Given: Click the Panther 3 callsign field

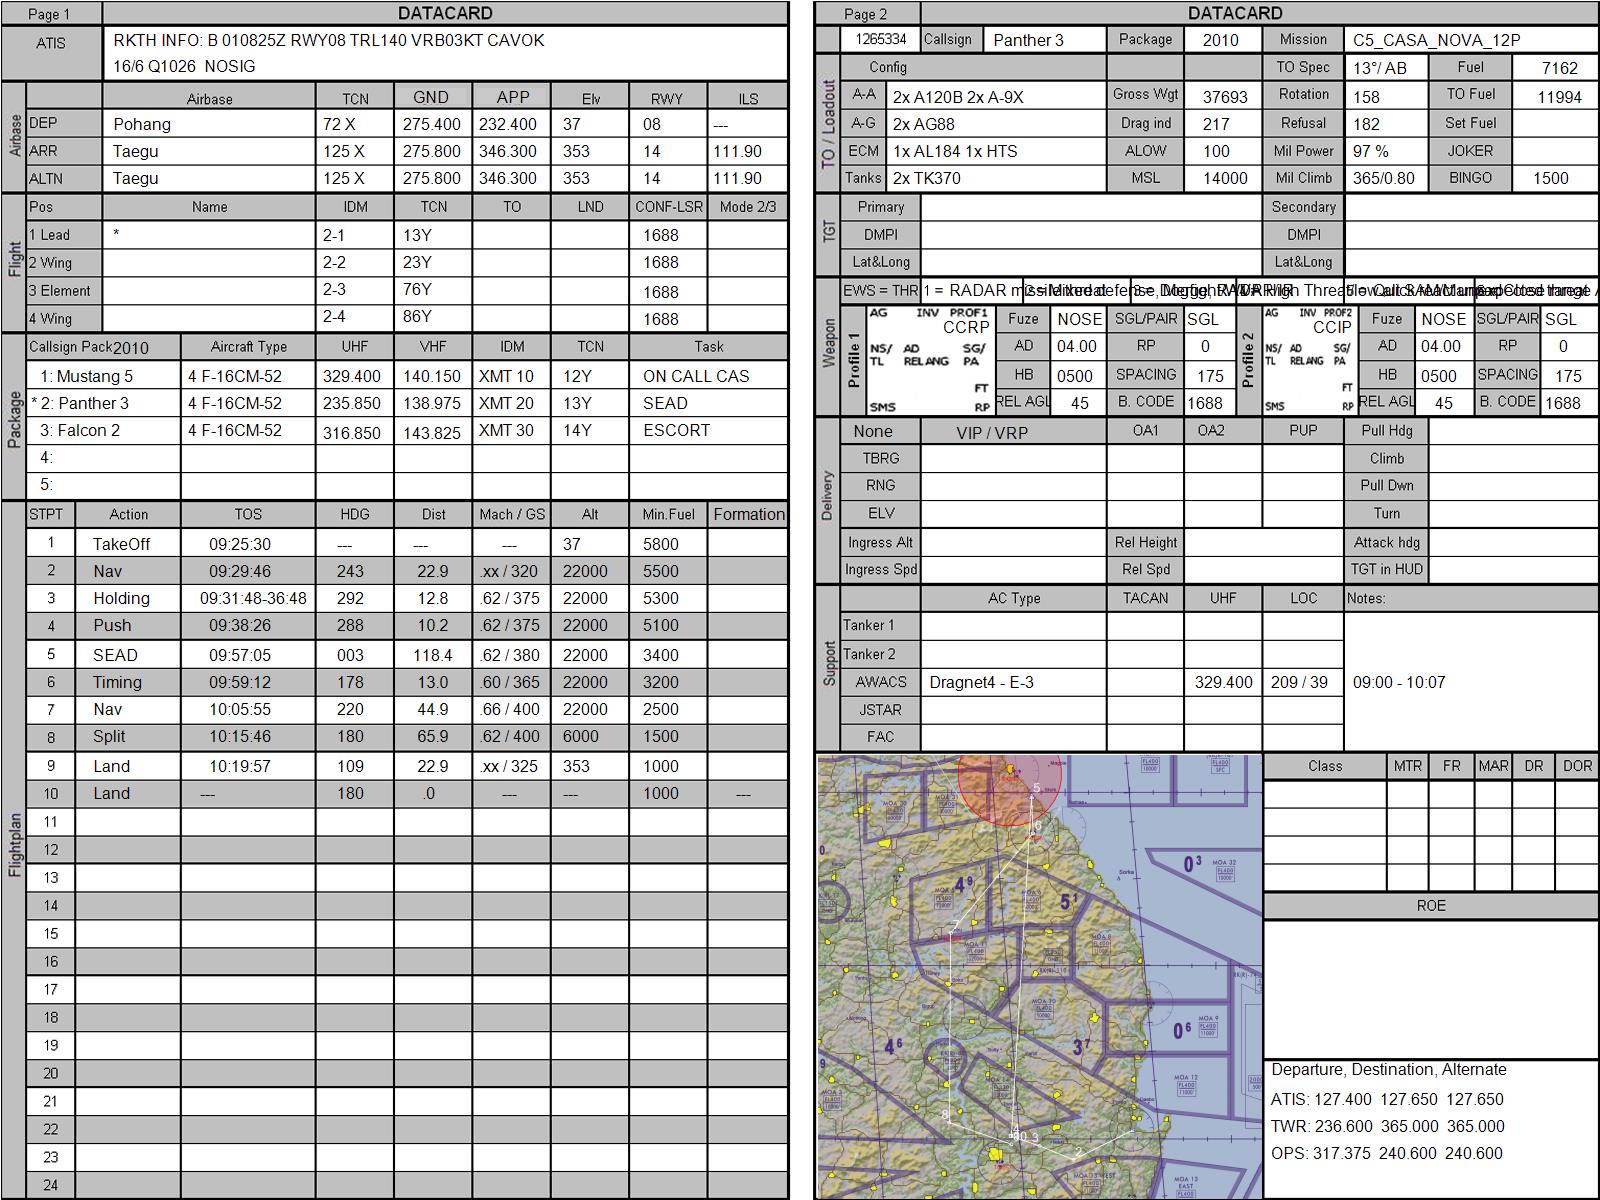Looking at the screenshot, I should (x=1044, y=40).
